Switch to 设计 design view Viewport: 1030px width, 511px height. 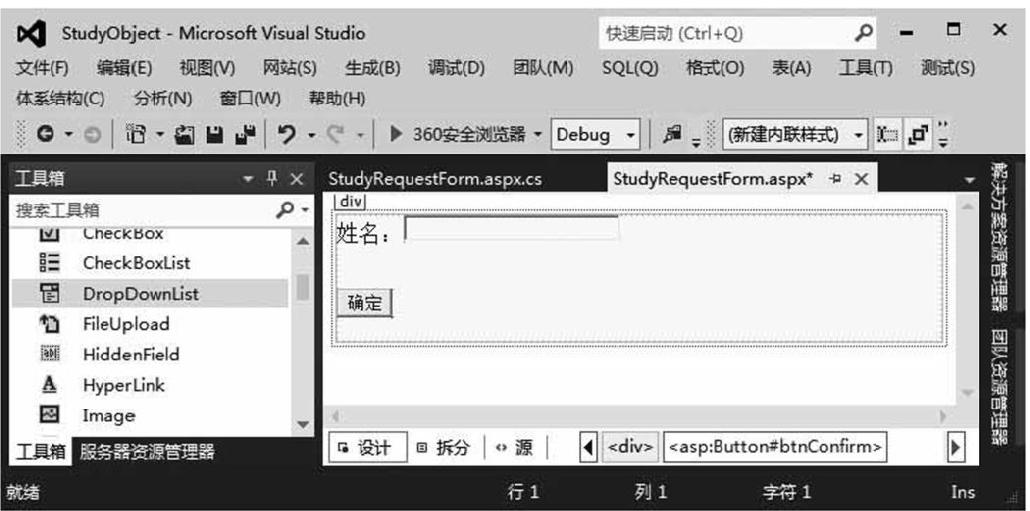coord(368,448)
